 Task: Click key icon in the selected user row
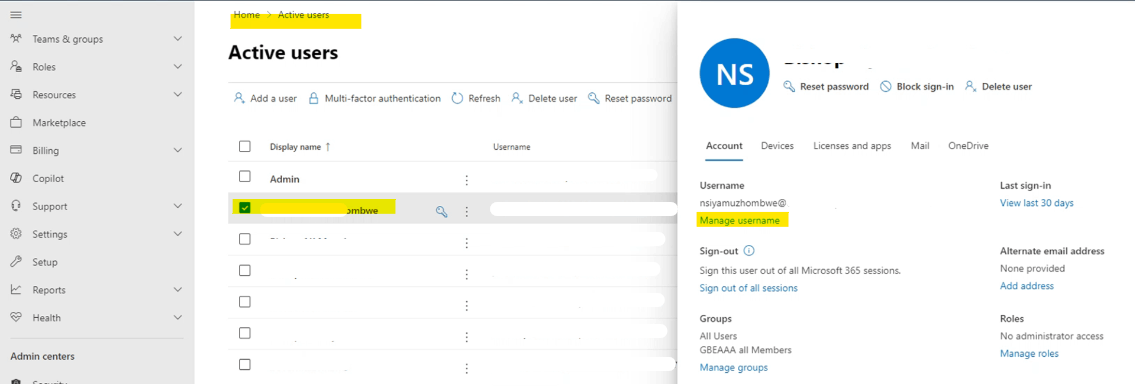click(441, 211)
